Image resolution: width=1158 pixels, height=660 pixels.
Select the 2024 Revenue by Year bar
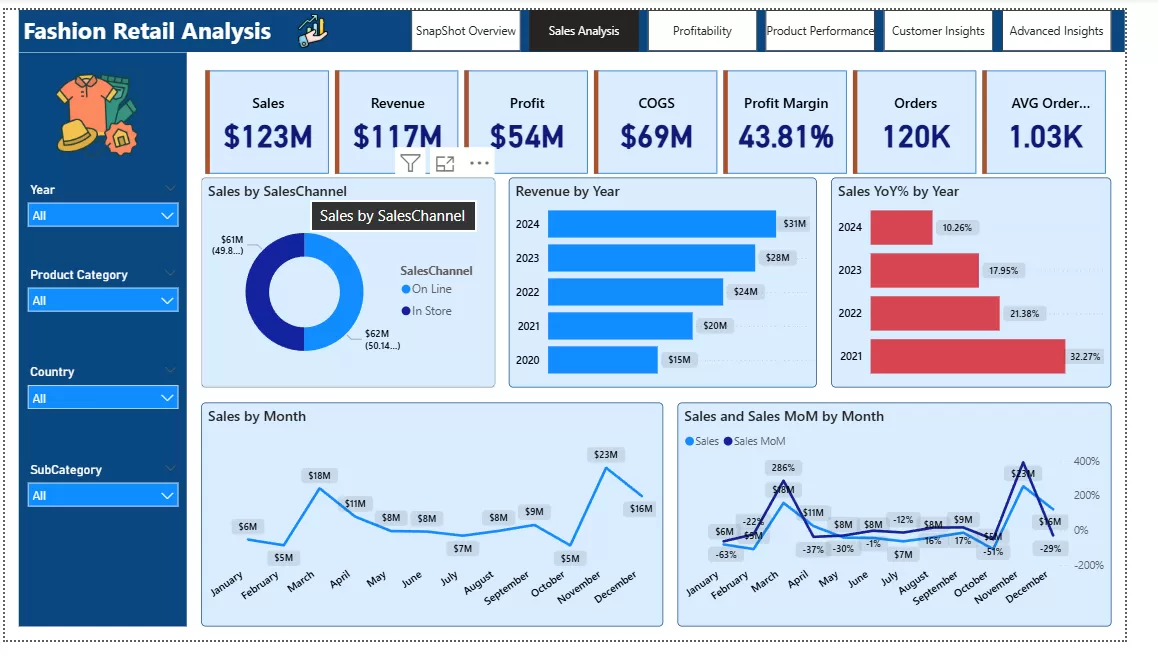click(661, 224)
